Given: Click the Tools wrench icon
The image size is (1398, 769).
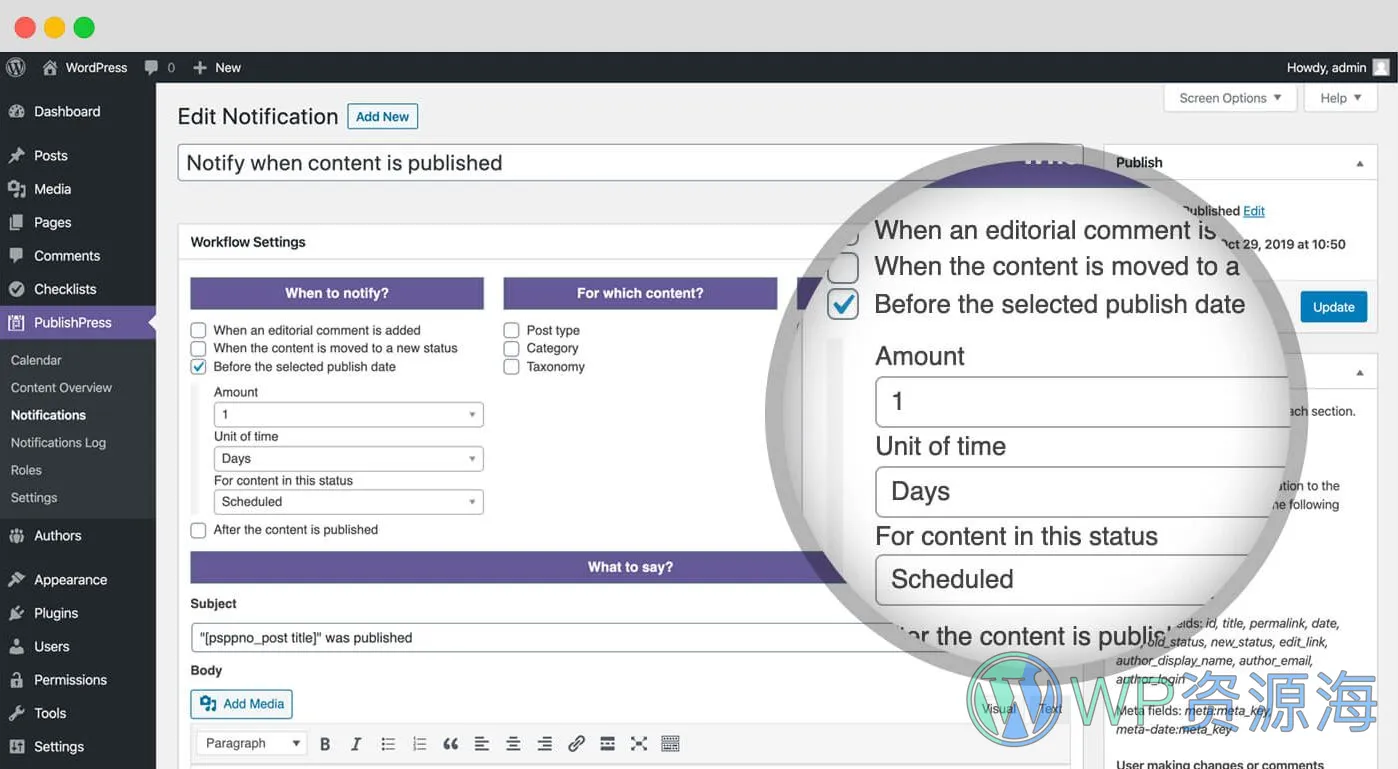Looking at the screenshot, I should (16, 713).
